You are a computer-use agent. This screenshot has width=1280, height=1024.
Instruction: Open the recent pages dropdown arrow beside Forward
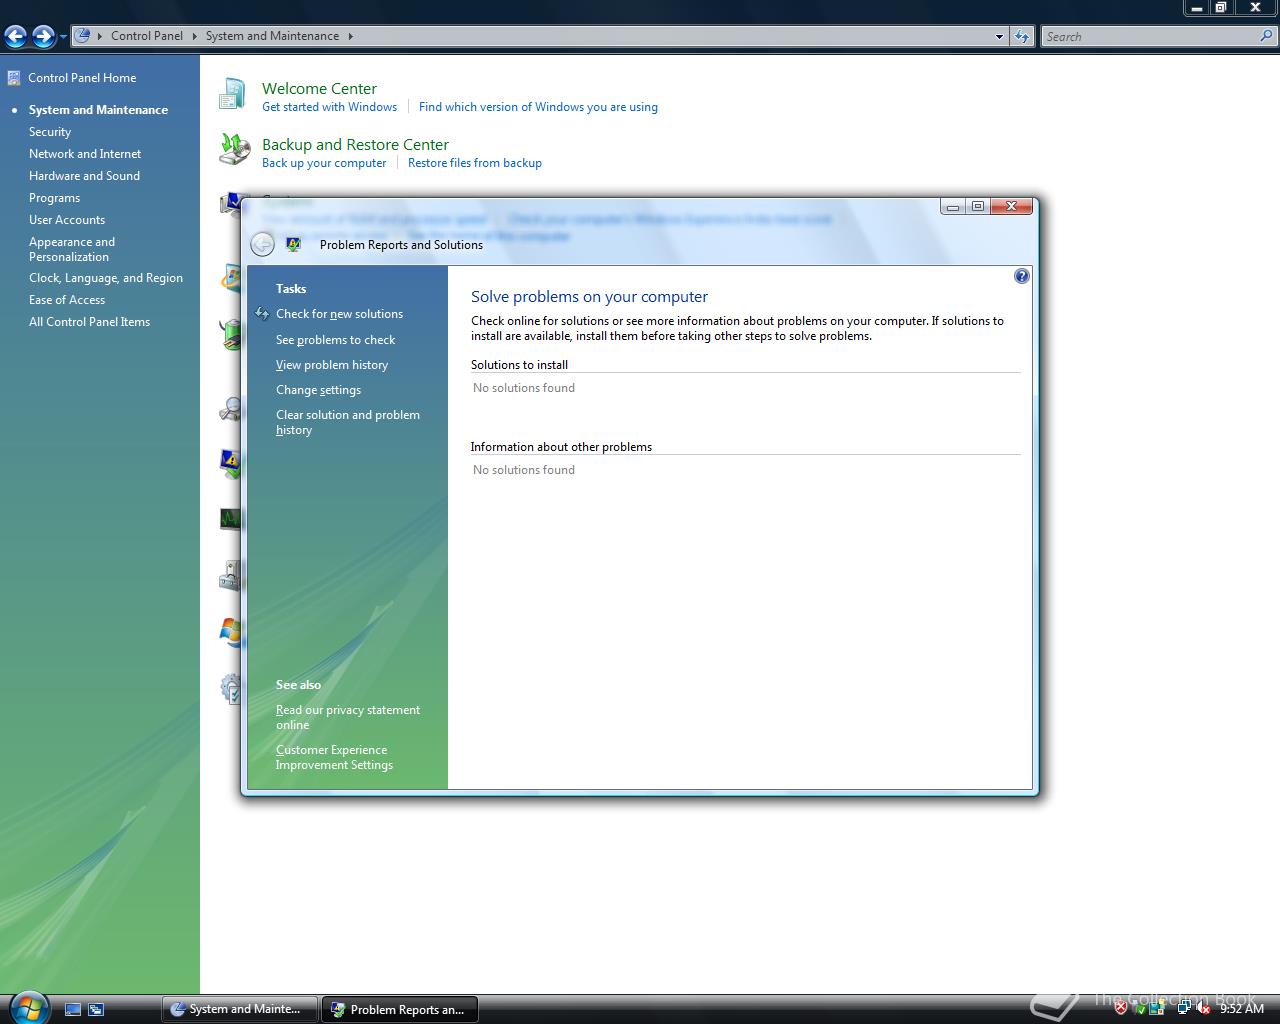pos(63,37)
